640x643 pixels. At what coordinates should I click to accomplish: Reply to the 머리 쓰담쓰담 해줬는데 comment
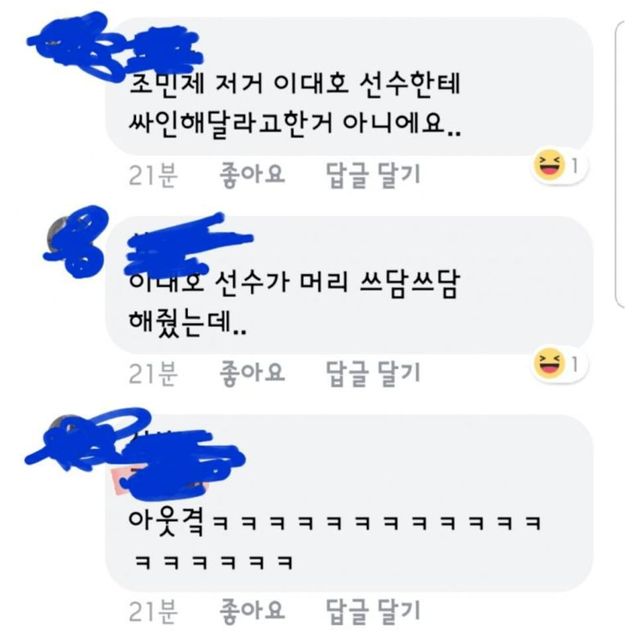(373, 373)
